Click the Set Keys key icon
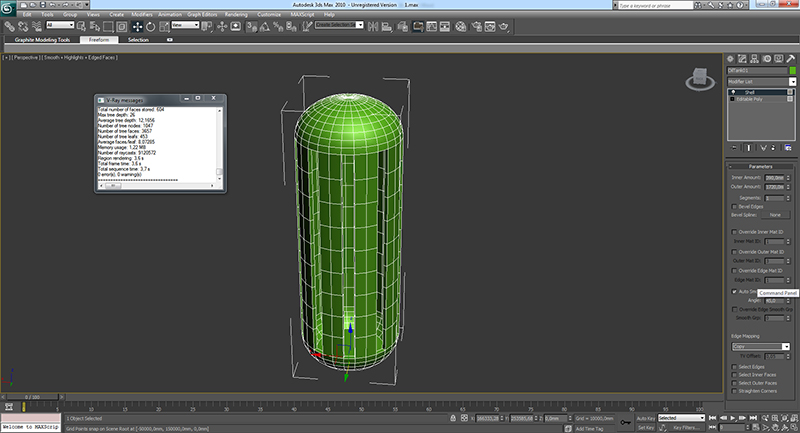800x433 pixels. pos(625,422)
